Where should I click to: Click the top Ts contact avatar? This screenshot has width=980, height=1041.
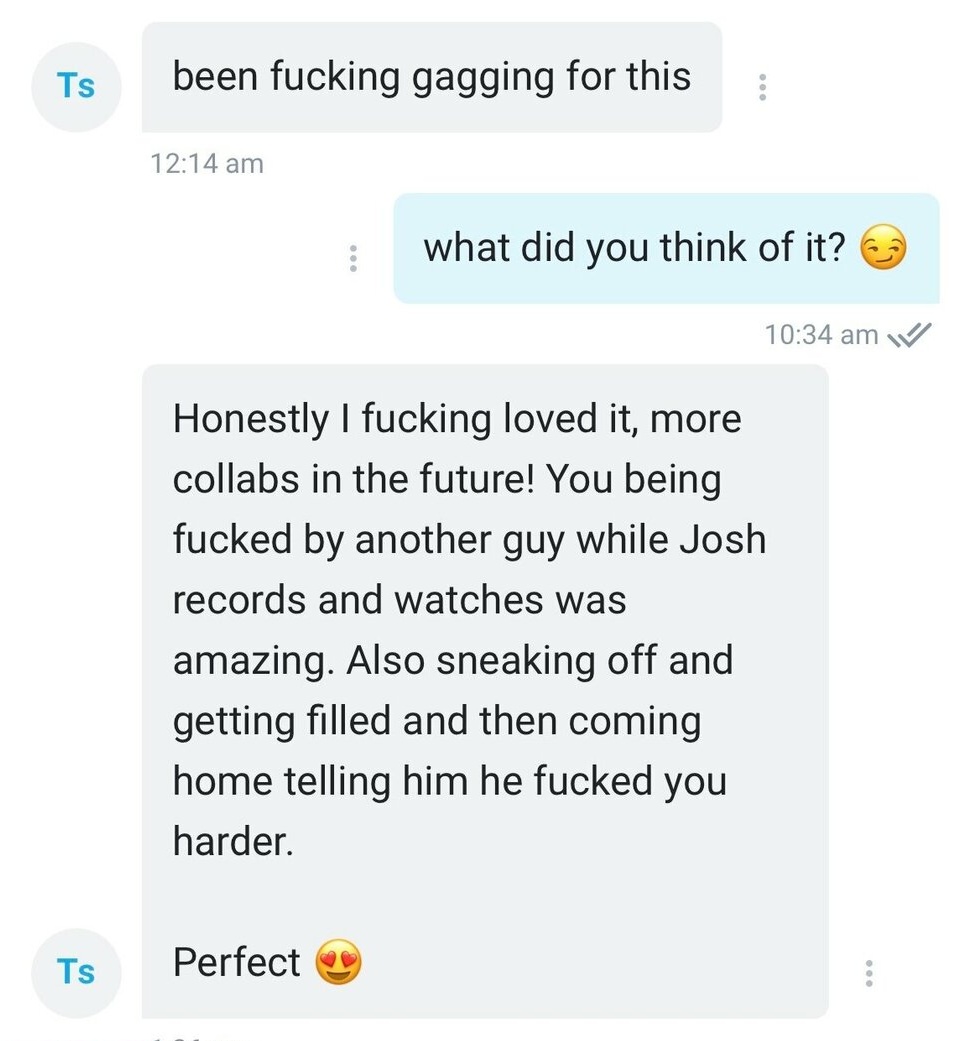76,87
